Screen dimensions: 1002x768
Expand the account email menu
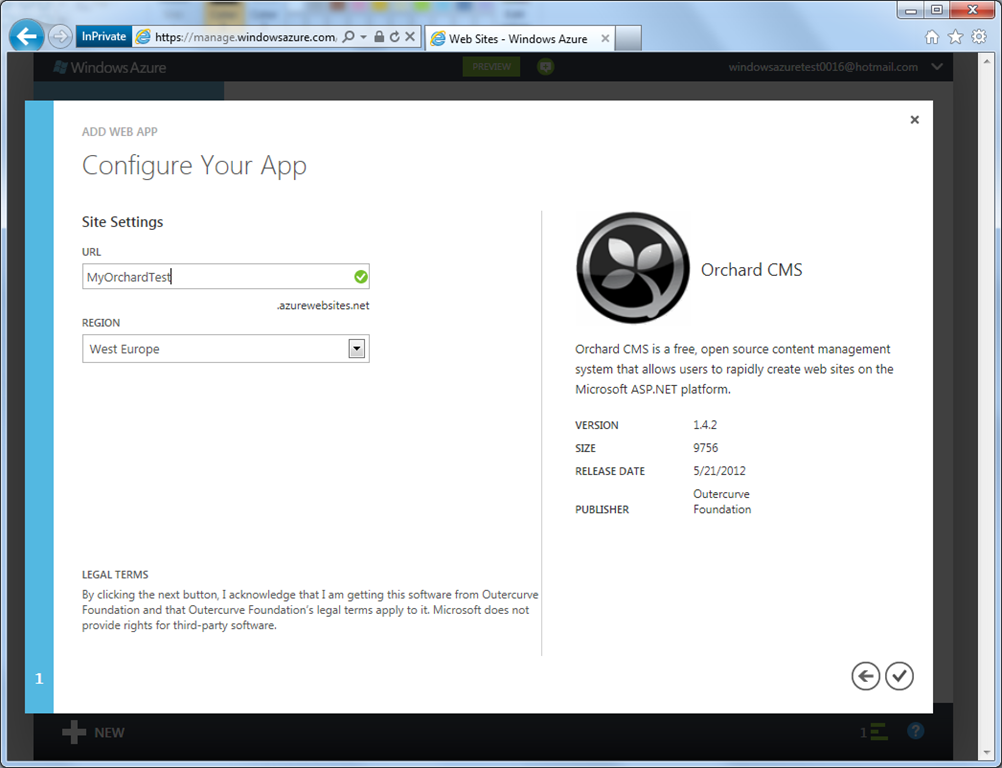pyautogui.click(x=937, y=67)
